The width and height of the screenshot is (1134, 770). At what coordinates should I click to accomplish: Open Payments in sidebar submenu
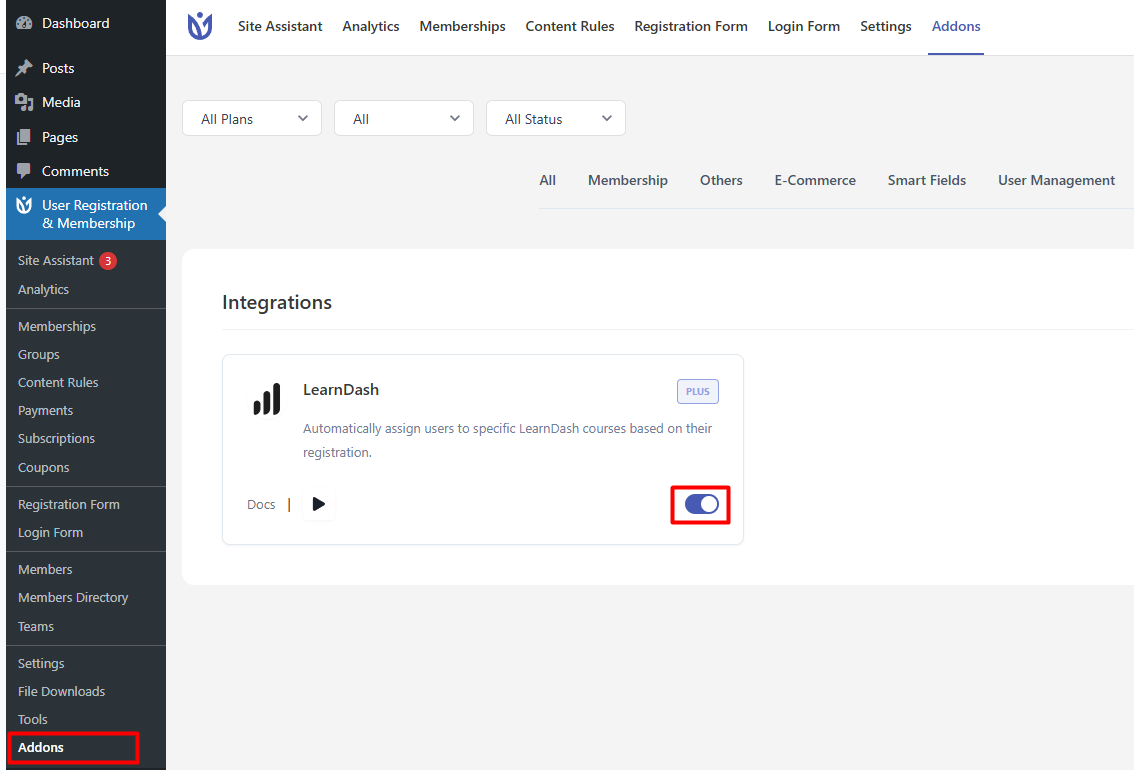[46, 411]
